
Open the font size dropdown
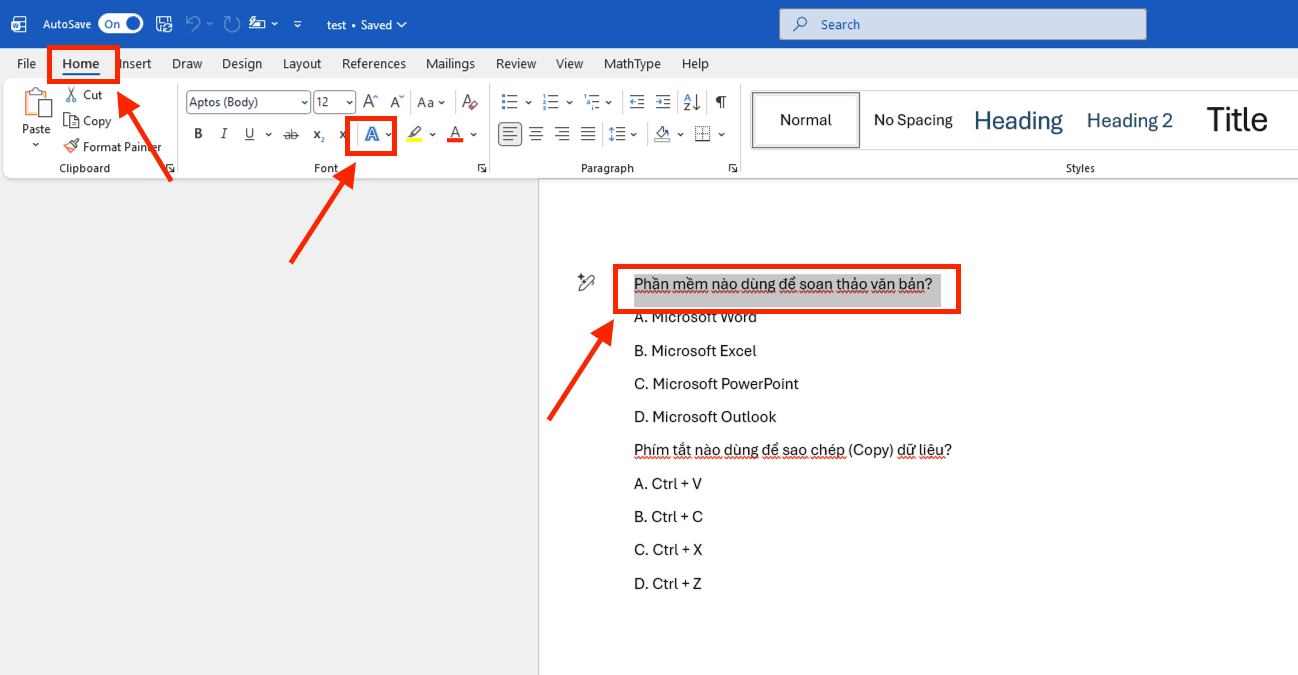pos(349,102)
